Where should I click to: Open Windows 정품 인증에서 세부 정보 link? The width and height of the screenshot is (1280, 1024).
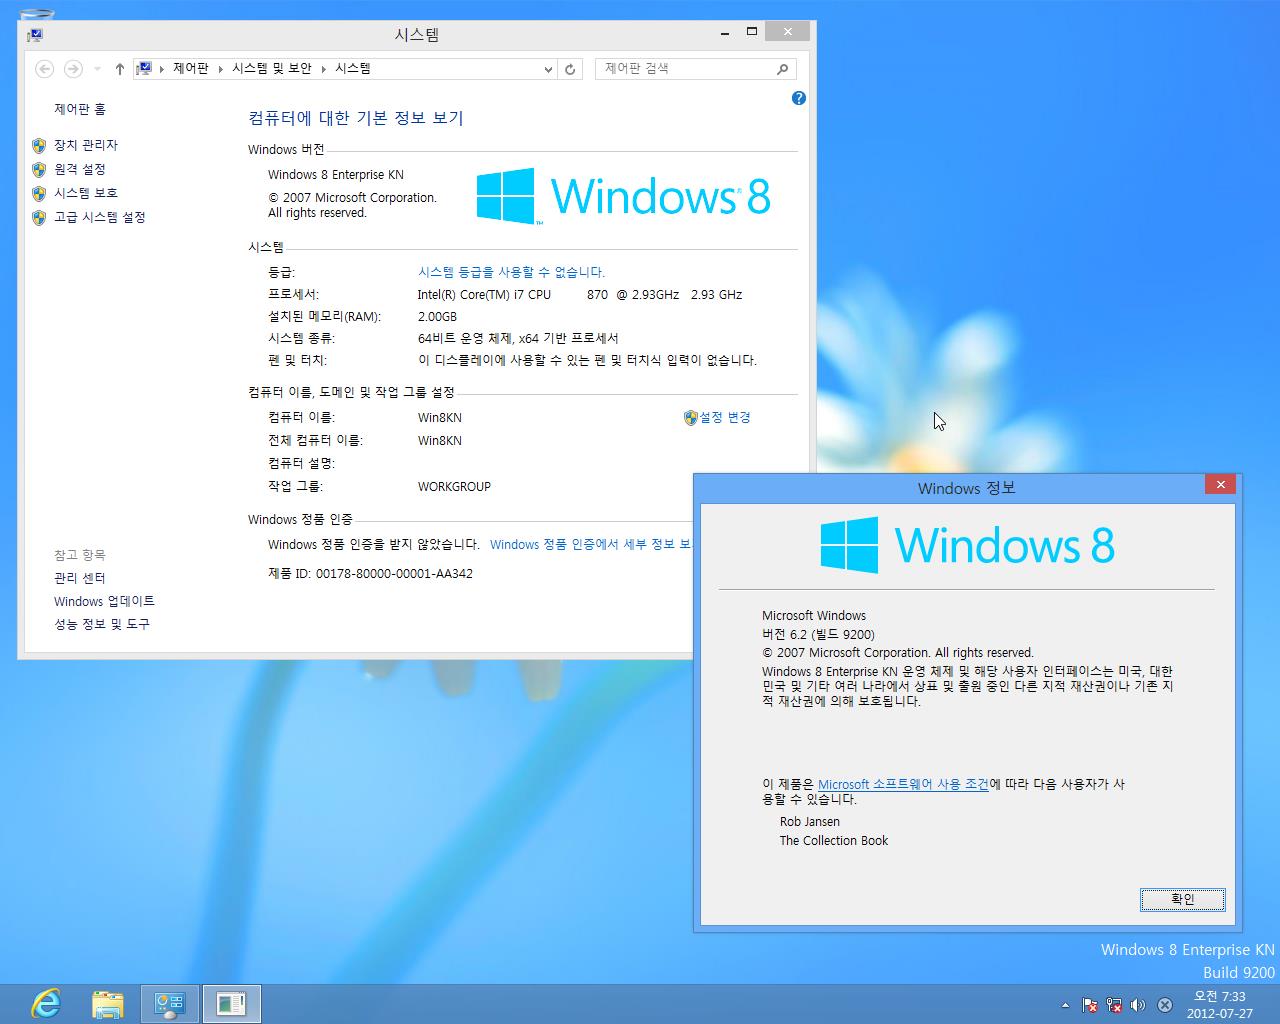590,545
